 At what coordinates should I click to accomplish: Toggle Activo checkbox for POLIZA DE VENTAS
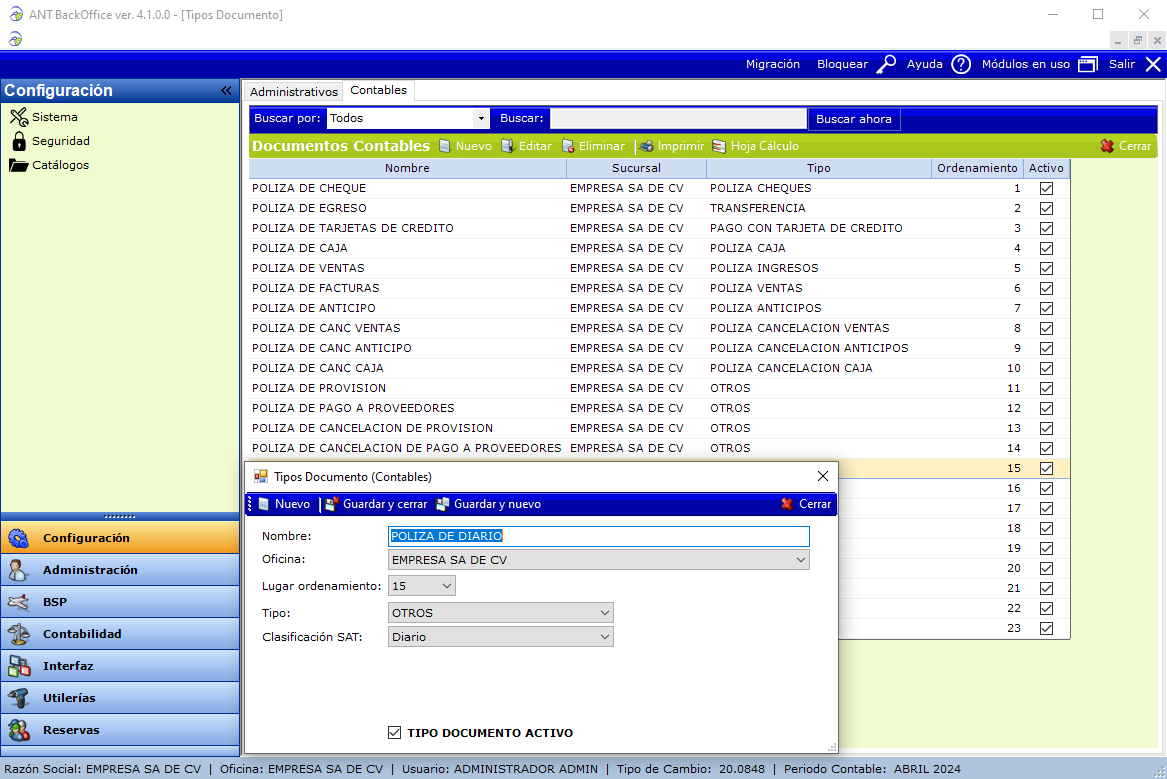(x=1046, y=268)
